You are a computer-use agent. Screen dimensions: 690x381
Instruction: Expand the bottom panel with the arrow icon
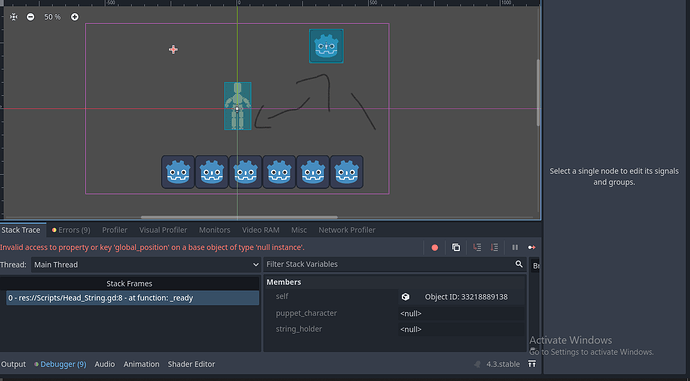pyautogui.click(x=532, y=364)
